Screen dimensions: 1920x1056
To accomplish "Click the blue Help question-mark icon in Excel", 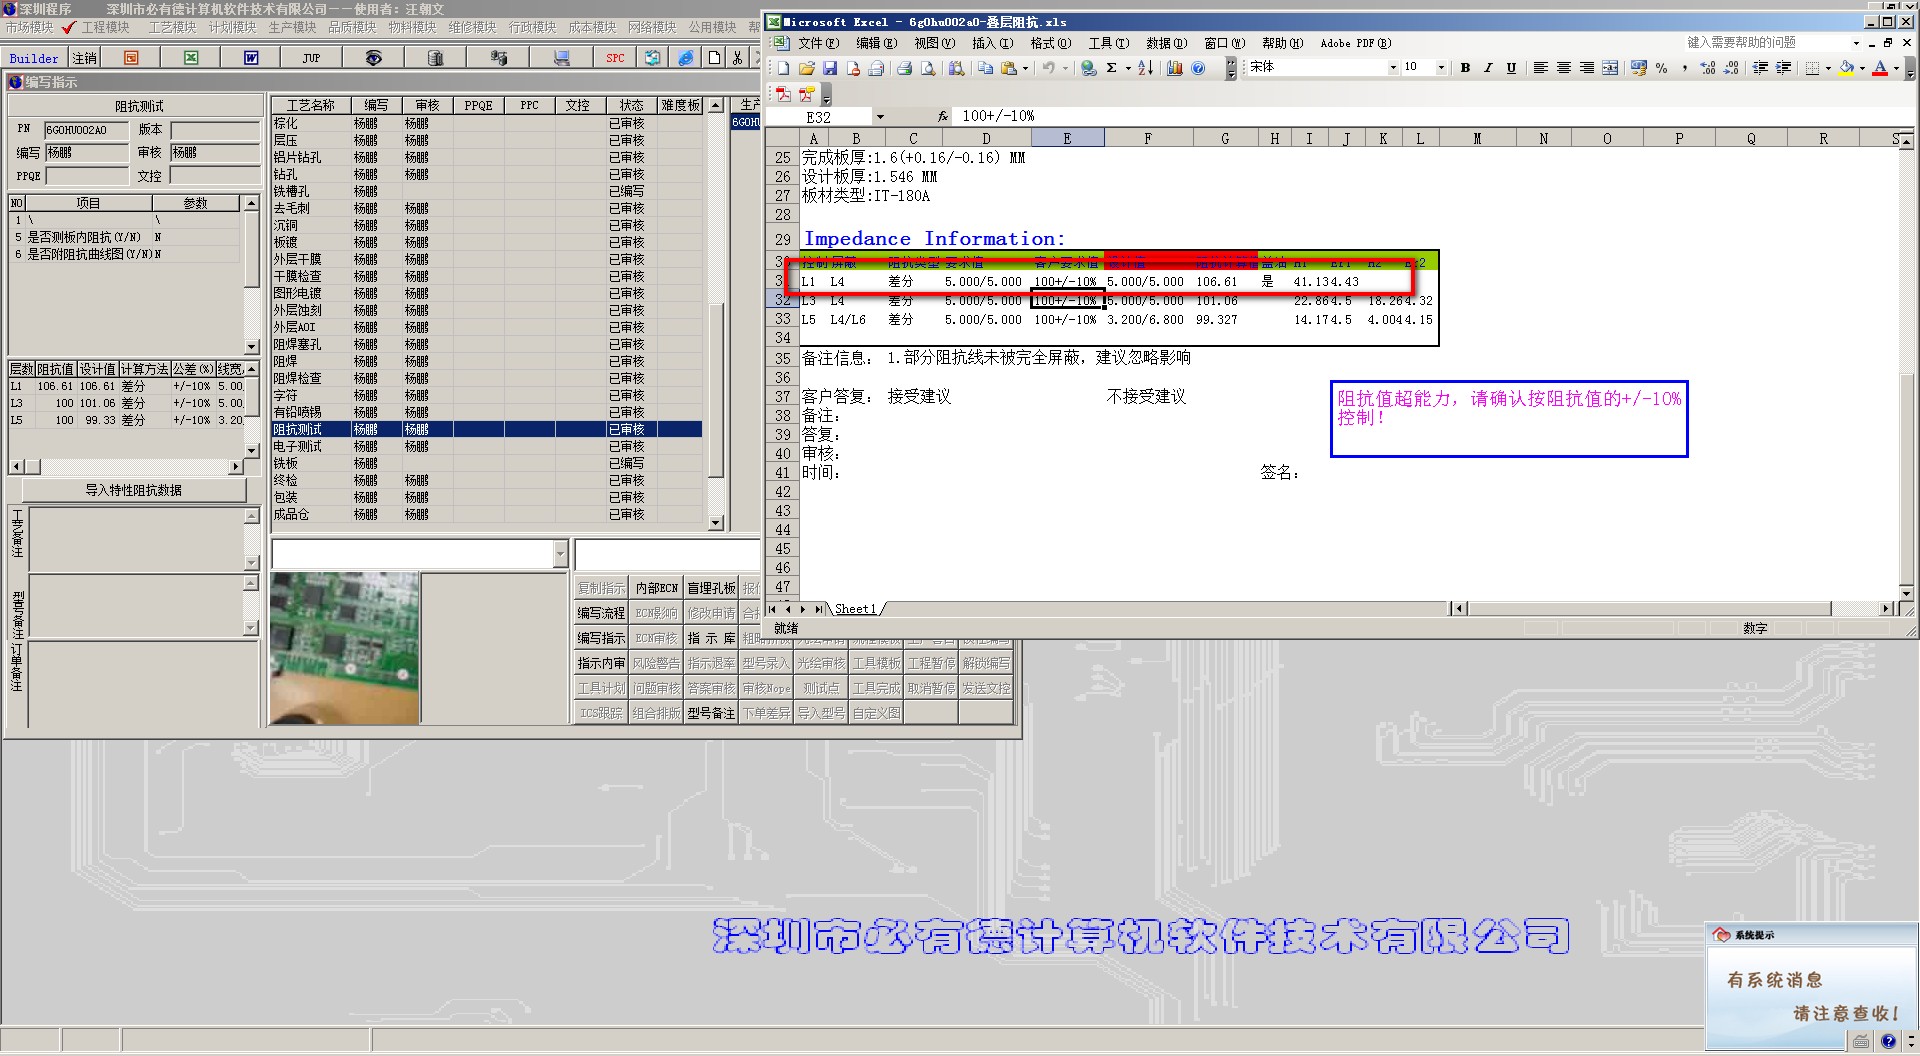I will point(1198,68).
